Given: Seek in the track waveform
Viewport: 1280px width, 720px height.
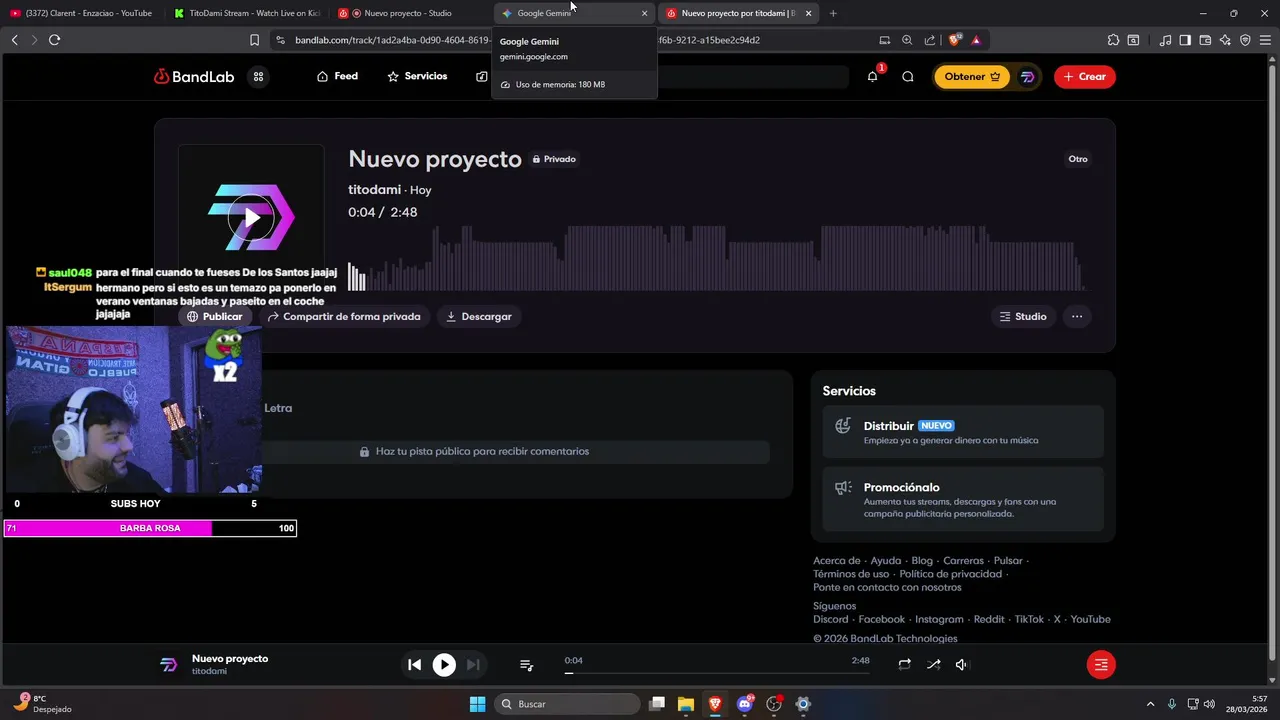Looking at the screenshot, I should coord(716,258).
